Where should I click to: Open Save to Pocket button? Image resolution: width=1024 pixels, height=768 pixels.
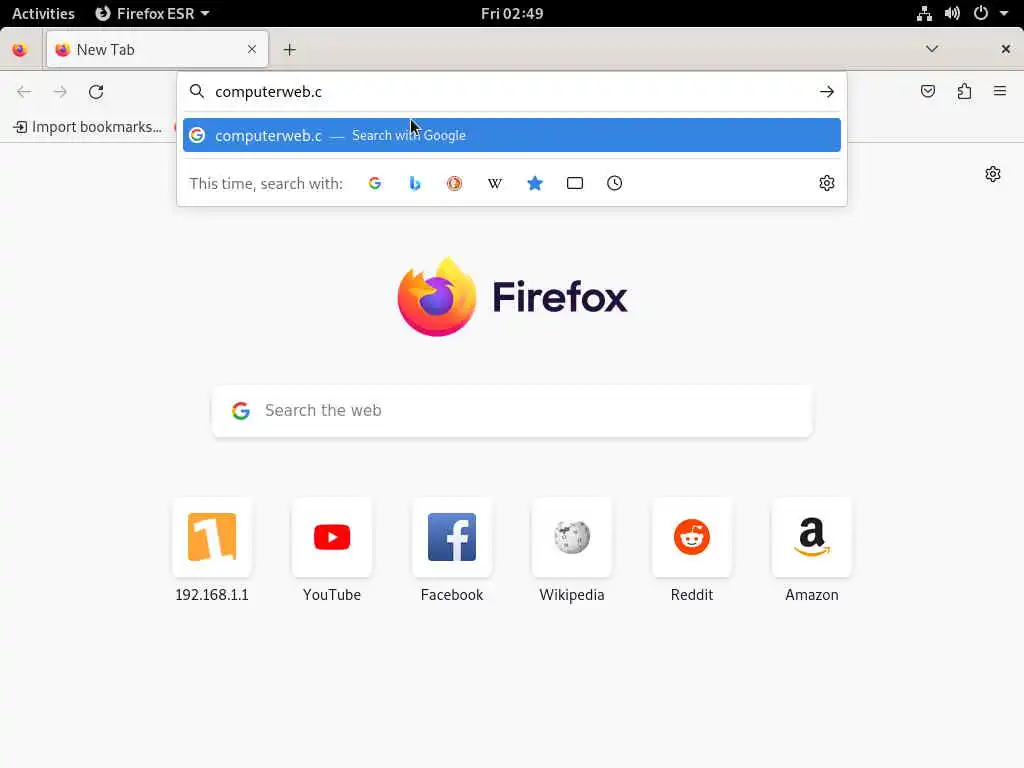coord(928,91)
